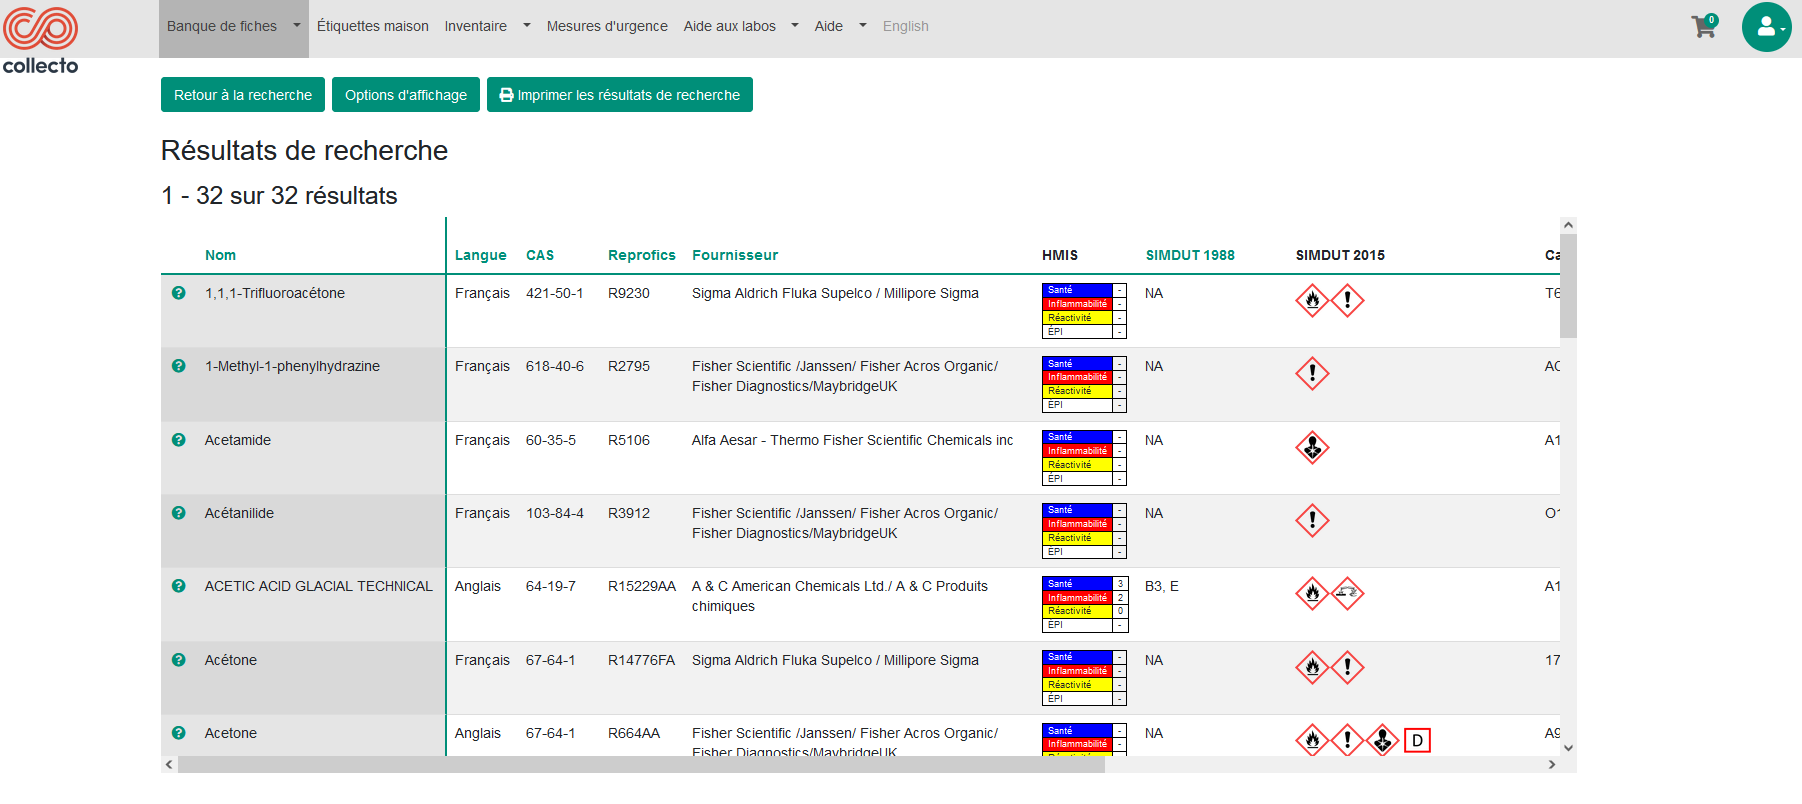
Task: Click exclamation pictogram for 1-Methyl-1-phenylhydrazine
Action: (1312, 373)
